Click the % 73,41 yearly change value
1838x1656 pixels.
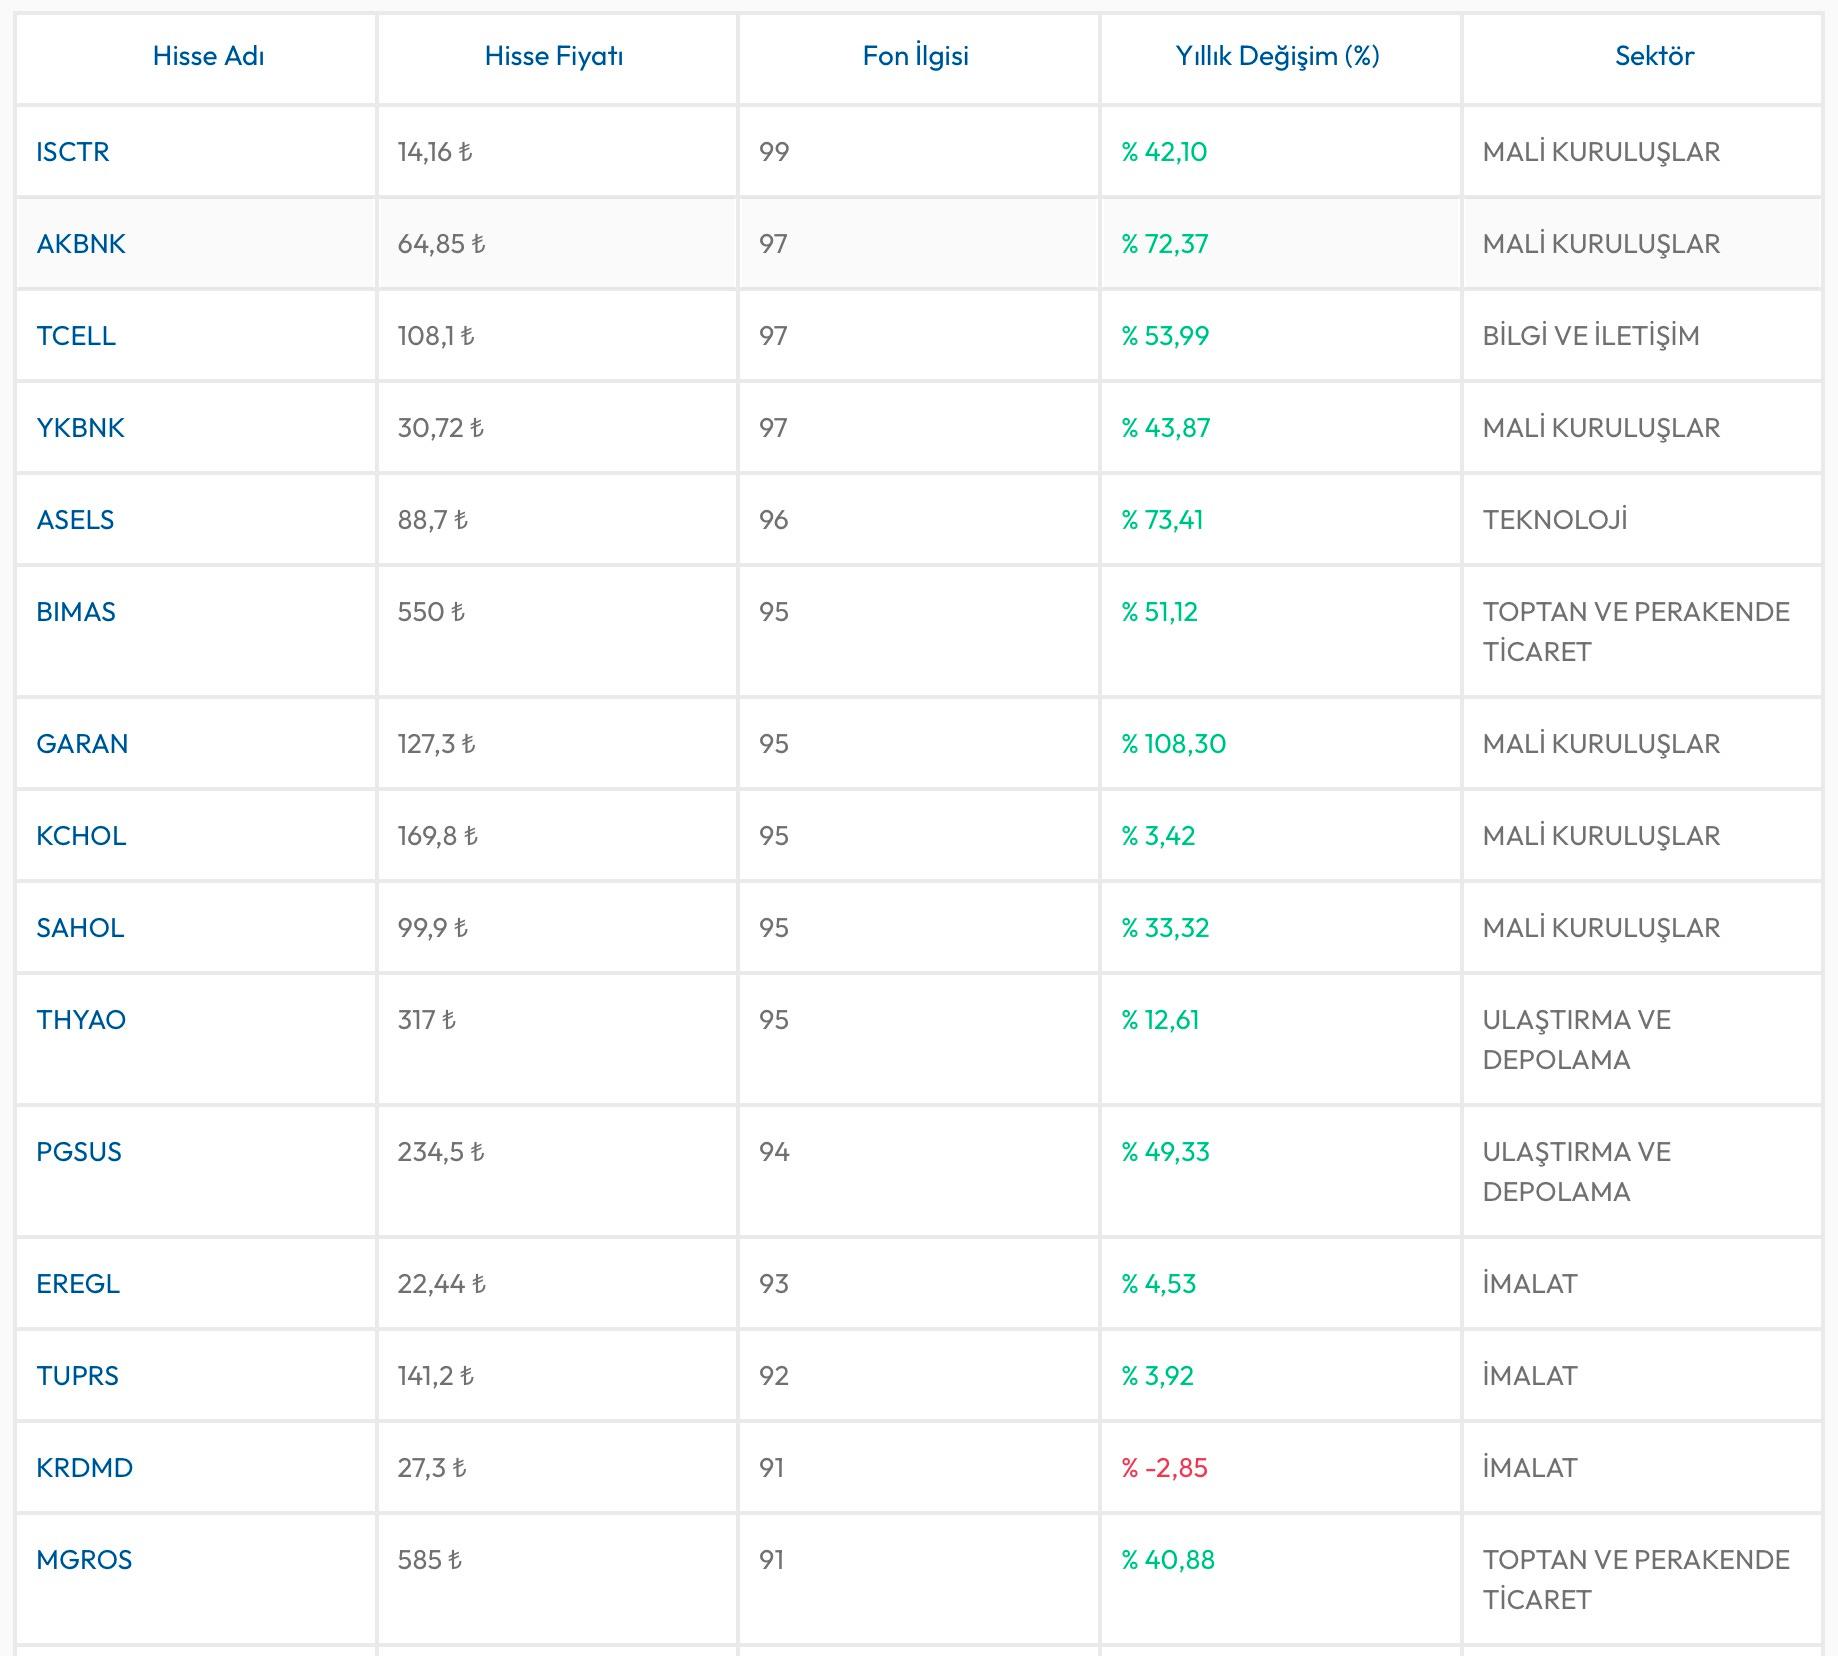[x=1162, y=520]
